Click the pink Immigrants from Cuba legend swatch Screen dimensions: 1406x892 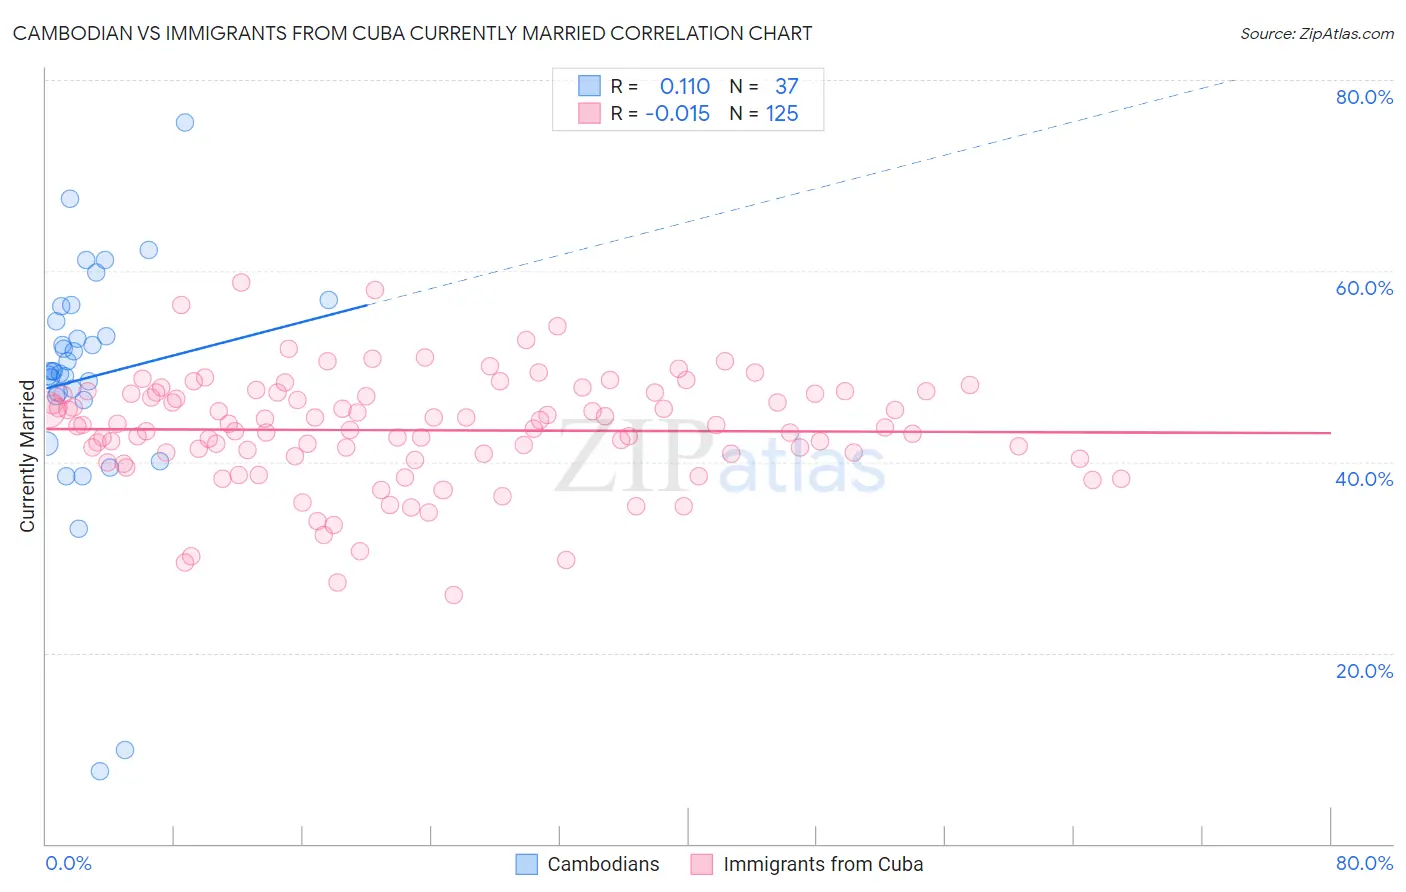tap(702, 864)
